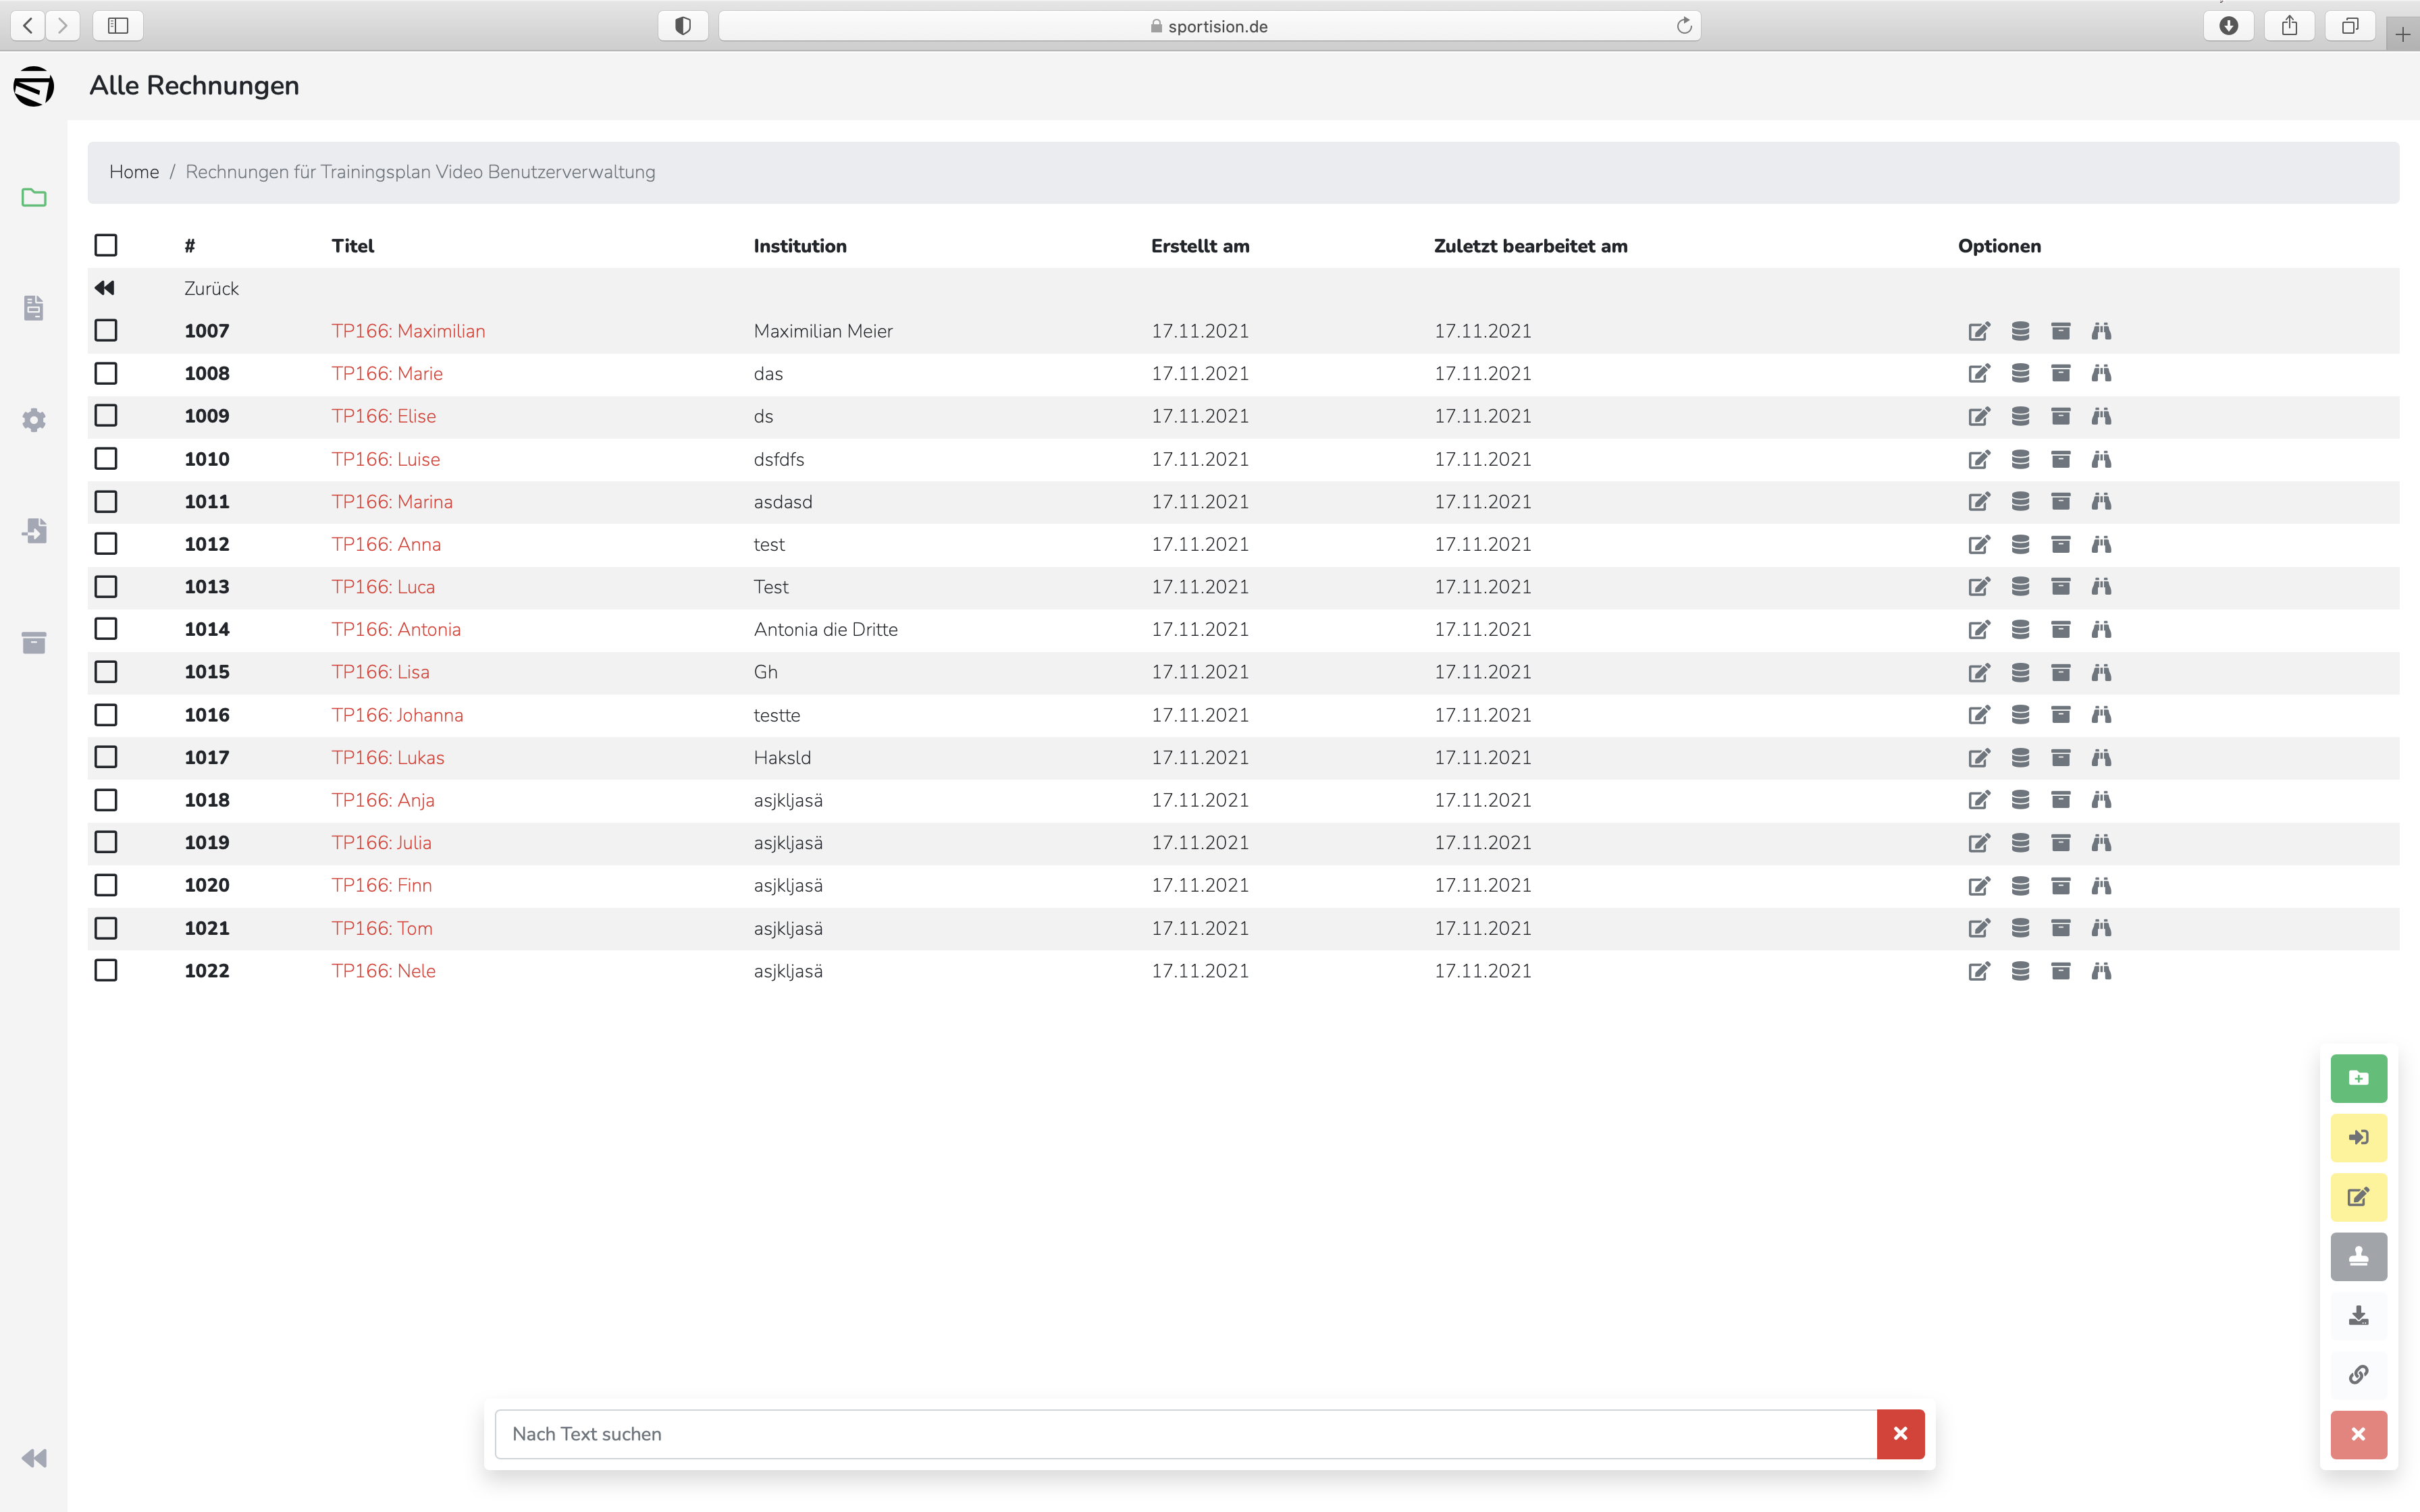Click the Titel column header
The height and width of the screenshot is (1512, 2420).
click(353, 246)
